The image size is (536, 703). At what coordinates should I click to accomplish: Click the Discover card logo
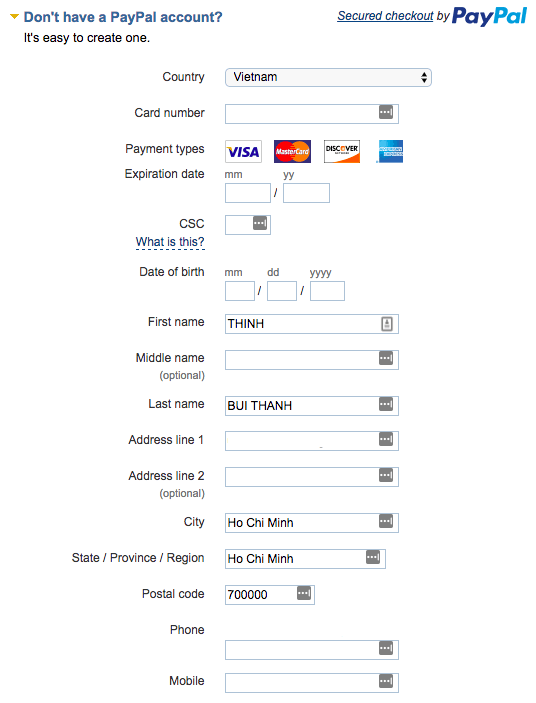click(342, 152)
